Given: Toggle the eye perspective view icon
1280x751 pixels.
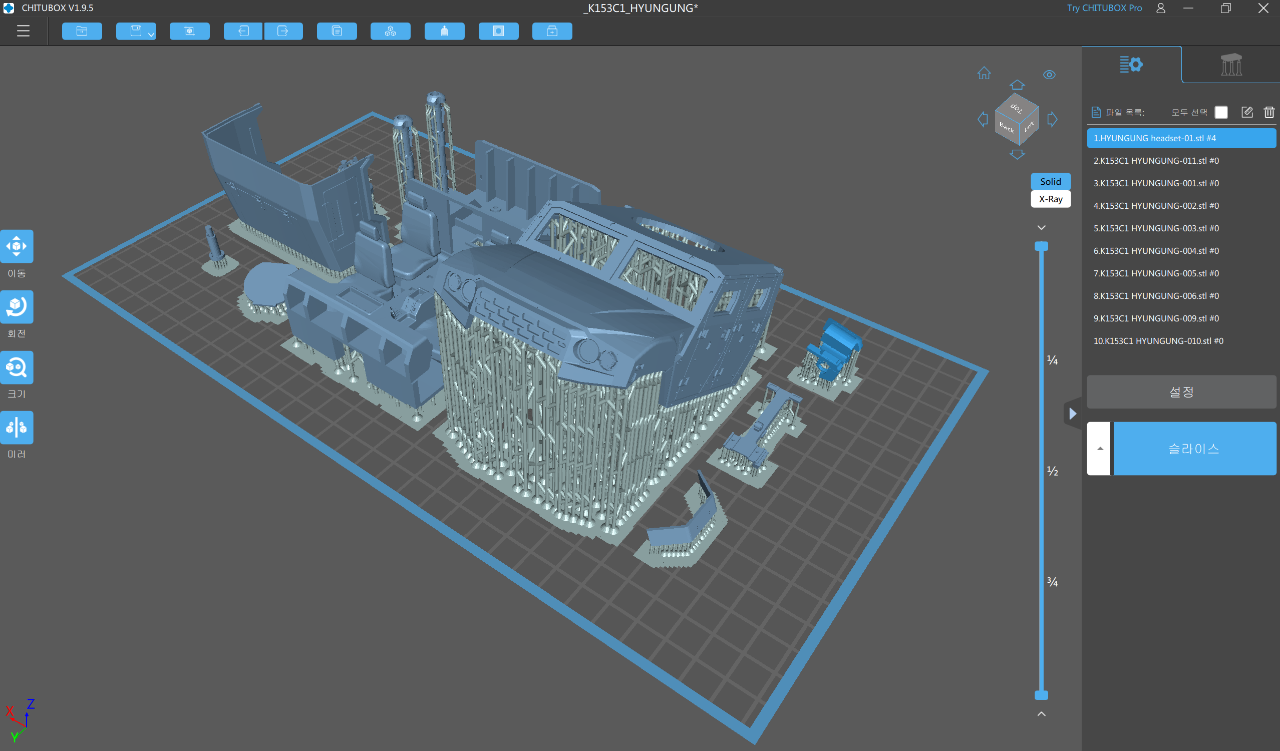Looking at the screenshot, I should 1049,75.
